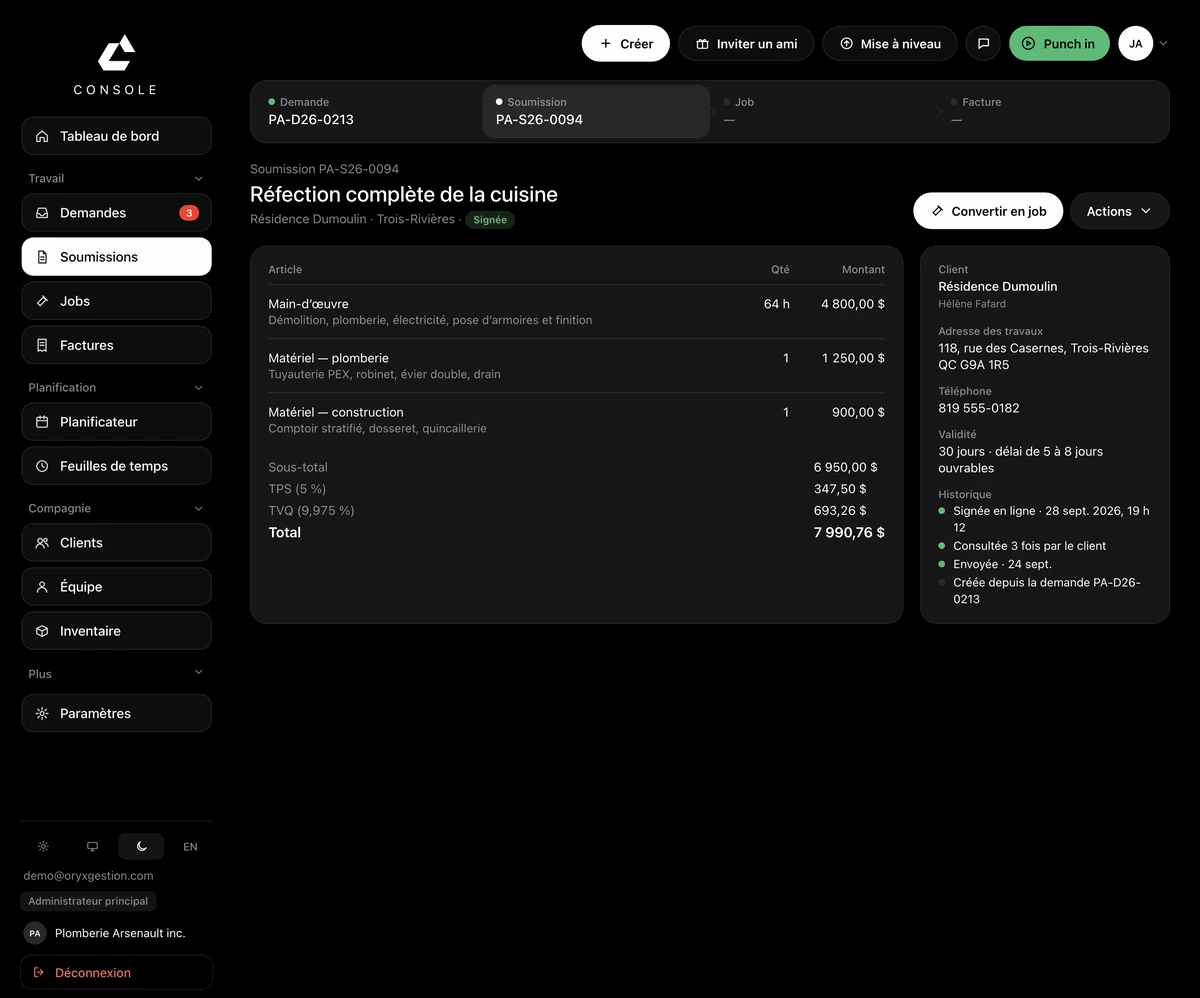This screenshot has width=1200, height=998.
Task: Click the people icon beside Clients
Action: coord(42,543)
